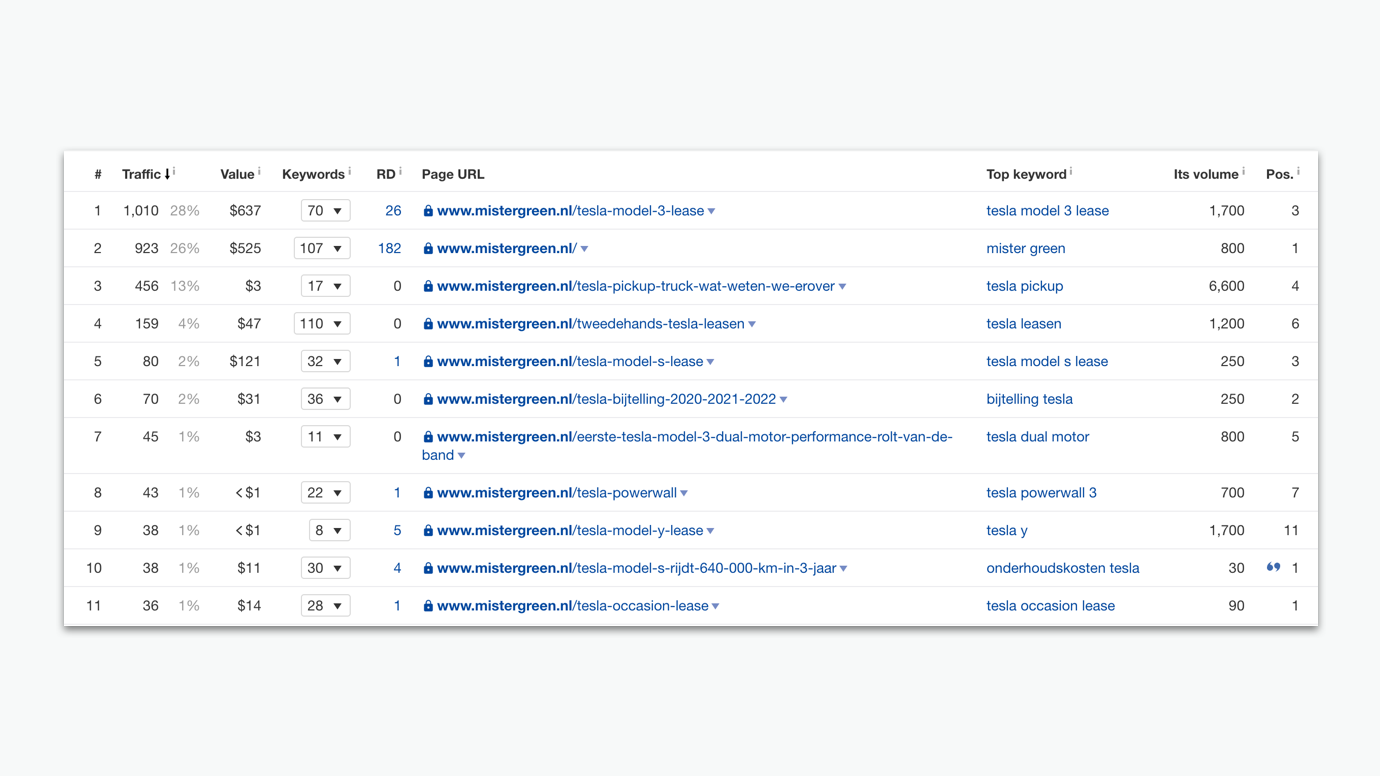Click top keyword 'tesla model 3 lease'

tap(1047, 211)
